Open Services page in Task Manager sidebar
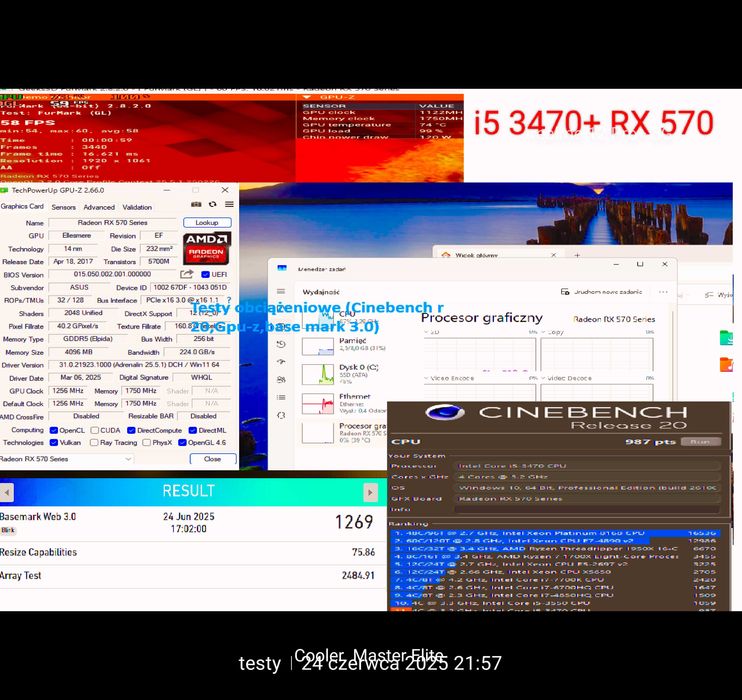Image resolution: width=742 pixels, height=700 pixels. pos(281,415)
